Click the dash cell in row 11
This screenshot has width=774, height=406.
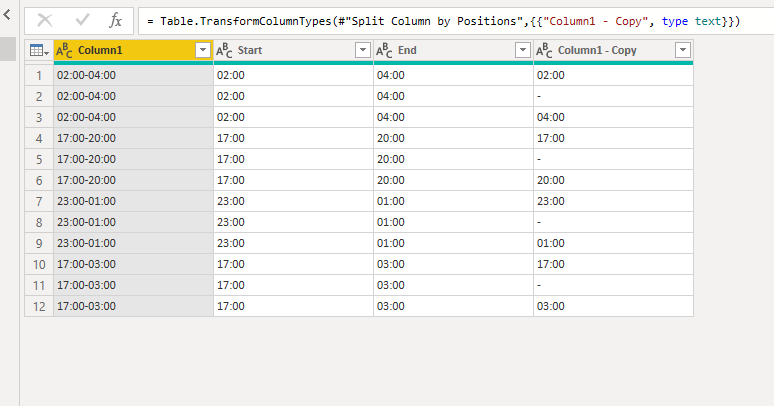(x=613, y=285)
